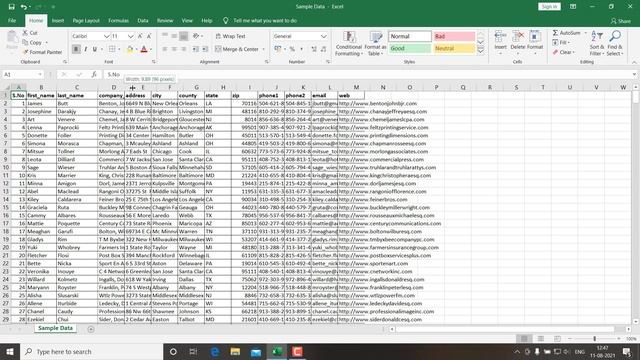
Task: Switch to the Page Layout tab
Action: click(x=86, y=20)
